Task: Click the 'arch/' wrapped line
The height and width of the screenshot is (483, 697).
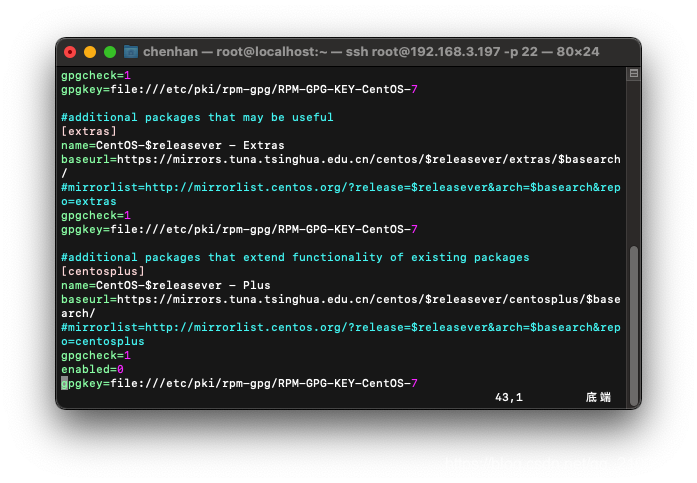Action: pos(78,313)
